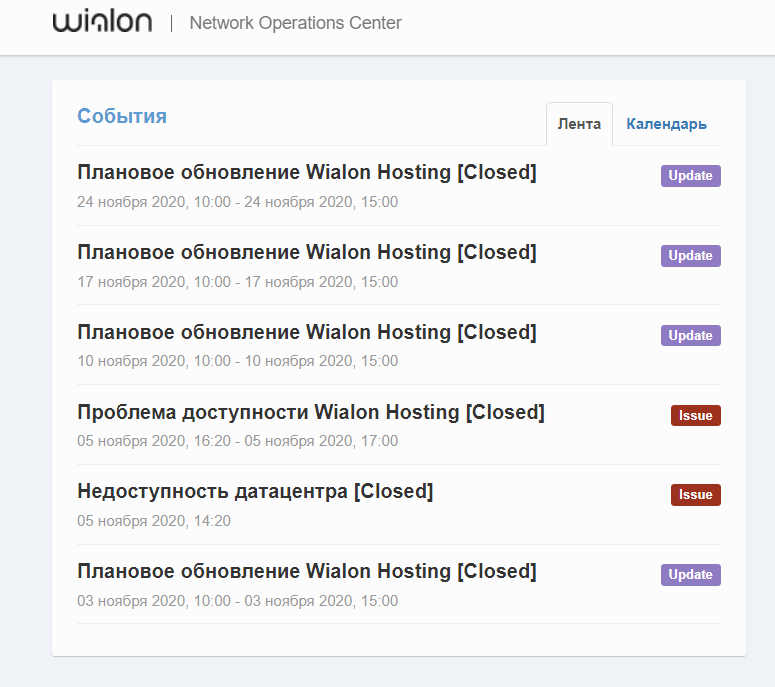This screenshot has width=775, height=687.
Task: Click Update badge for 03 ноября event
Action: pos(690,575)
